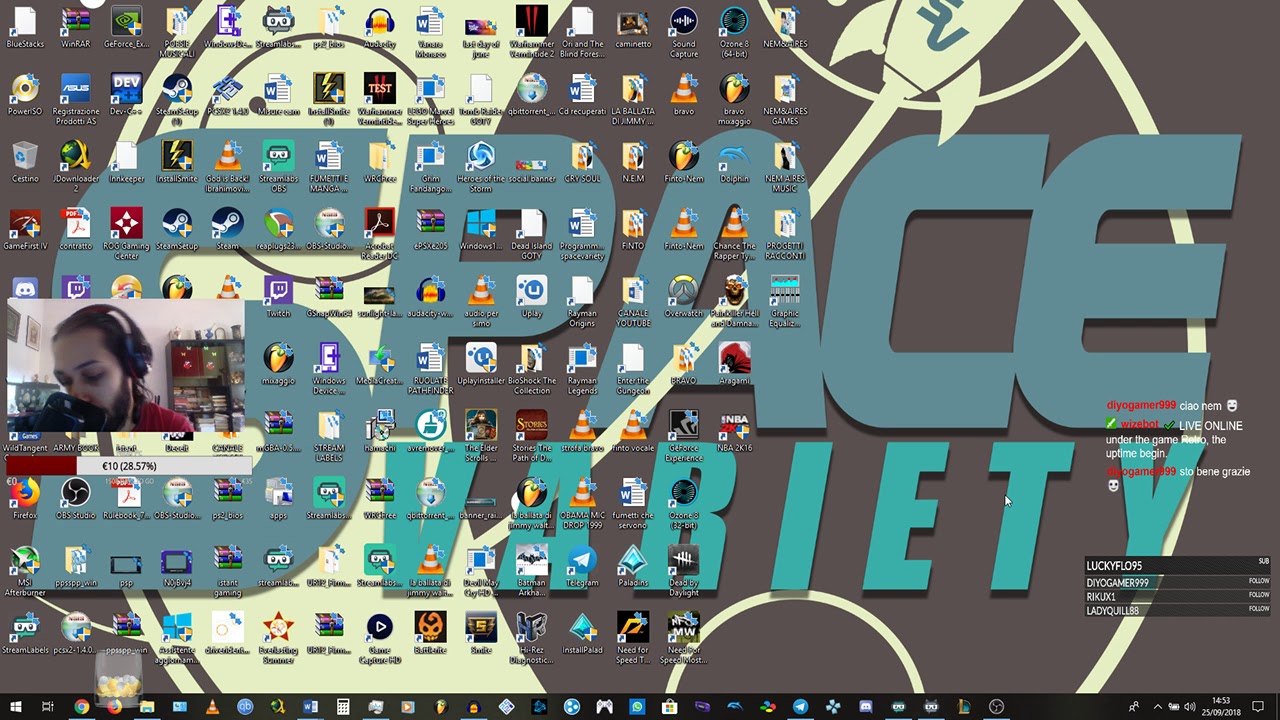This screenshot has width=1280, height=720.
Task: Open the Overwatch desktop shortcut
Action: [684, 297]
